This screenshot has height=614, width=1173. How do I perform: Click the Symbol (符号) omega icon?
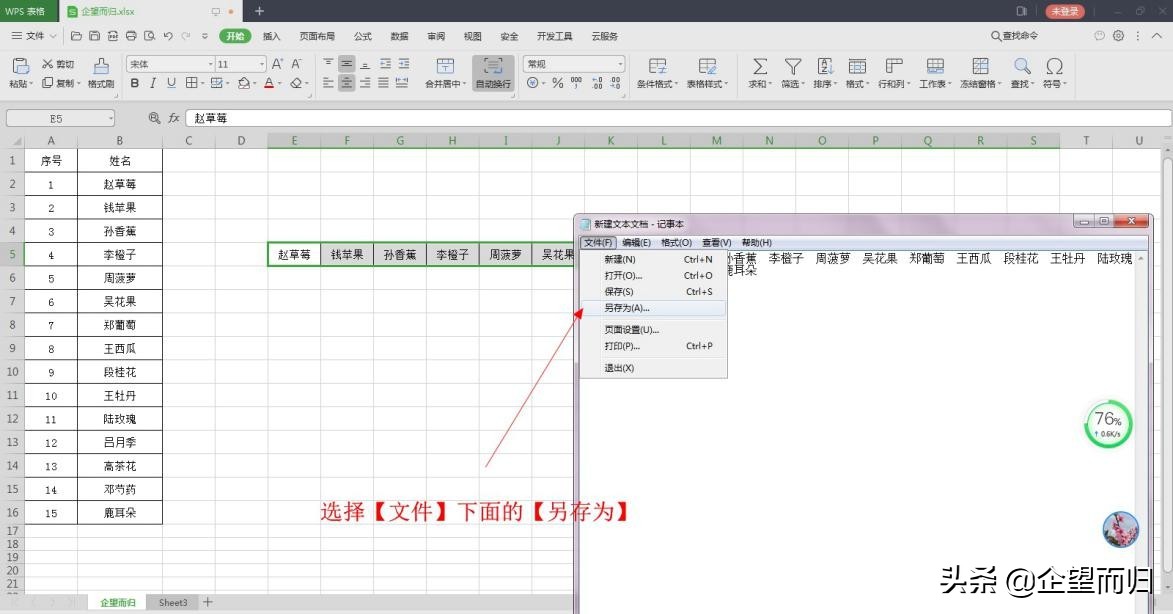click(x=1055, y=66)
